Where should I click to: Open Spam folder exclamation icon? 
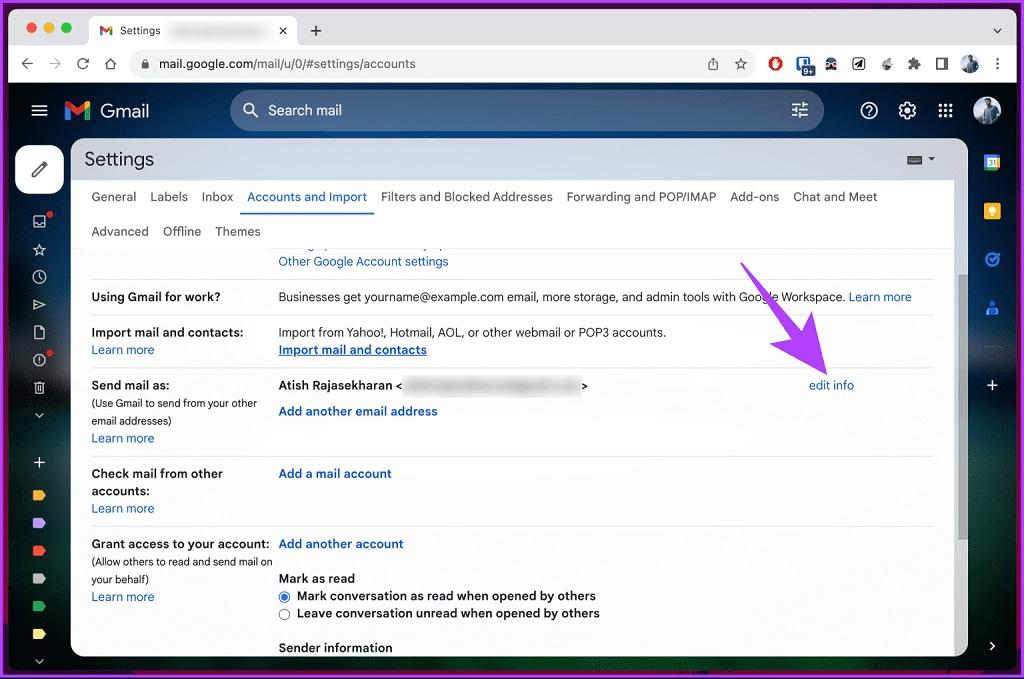(x=39, y=360)
